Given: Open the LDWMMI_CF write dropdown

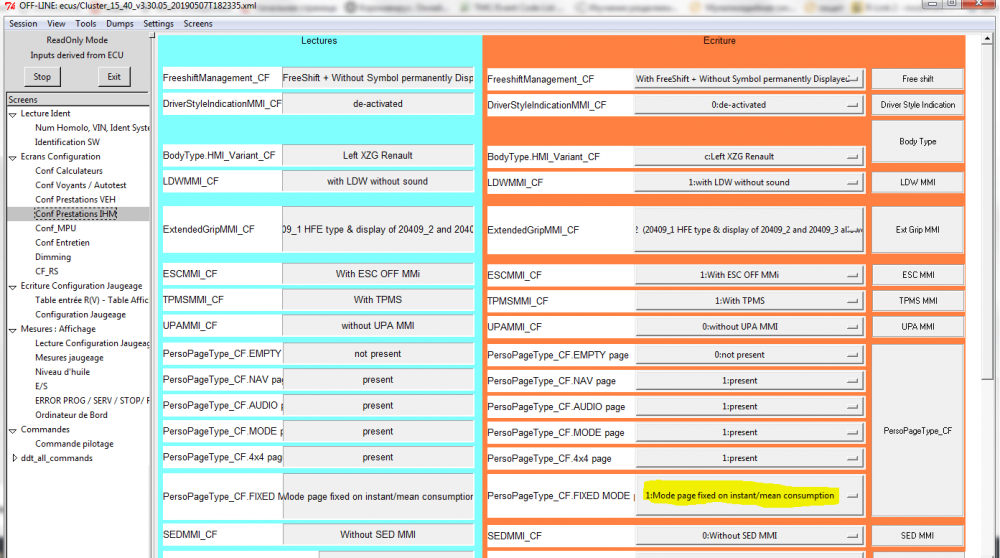Looking at the screenshot, I should click(749, 182).
